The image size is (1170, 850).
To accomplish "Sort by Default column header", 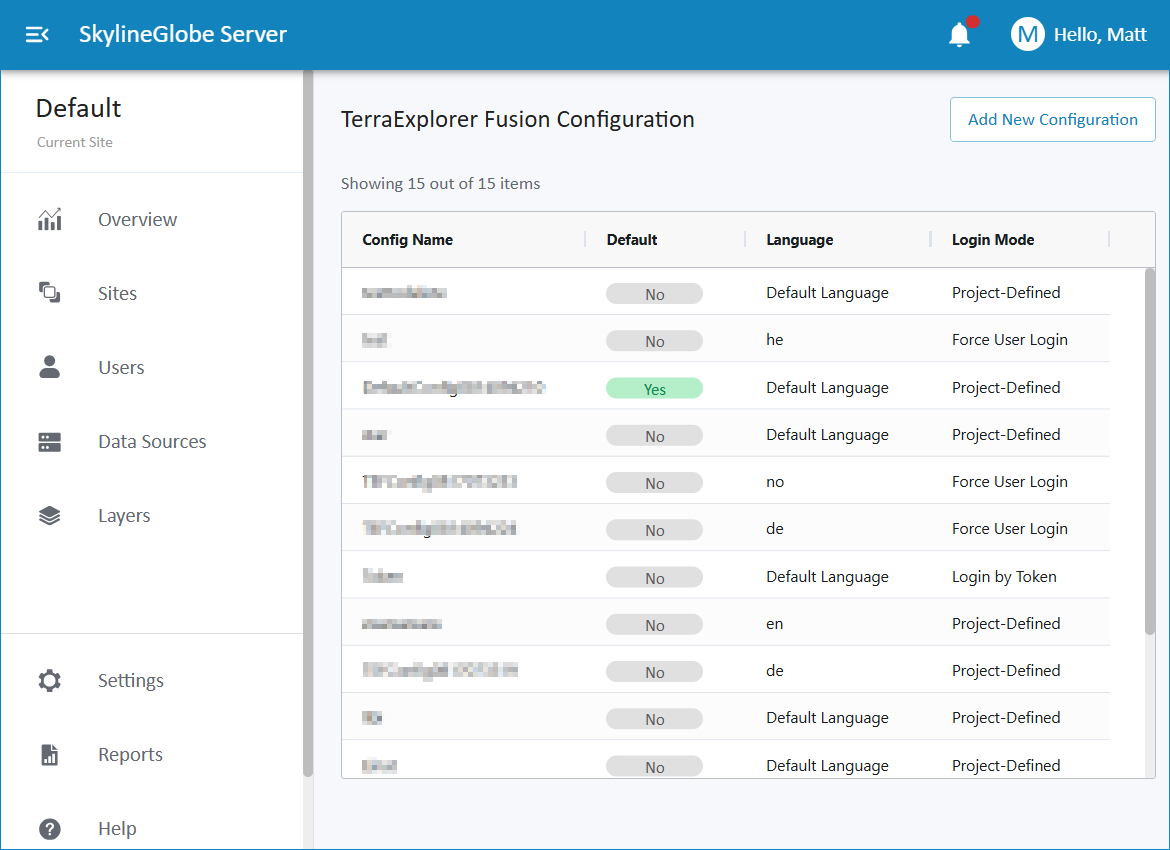I will pos(631,240).
